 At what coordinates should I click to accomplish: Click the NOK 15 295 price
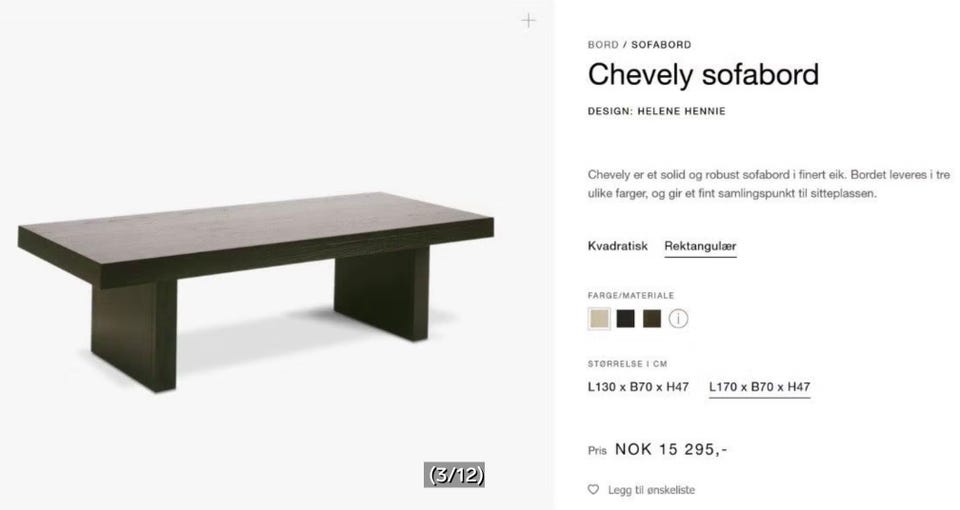pos(670,449)
